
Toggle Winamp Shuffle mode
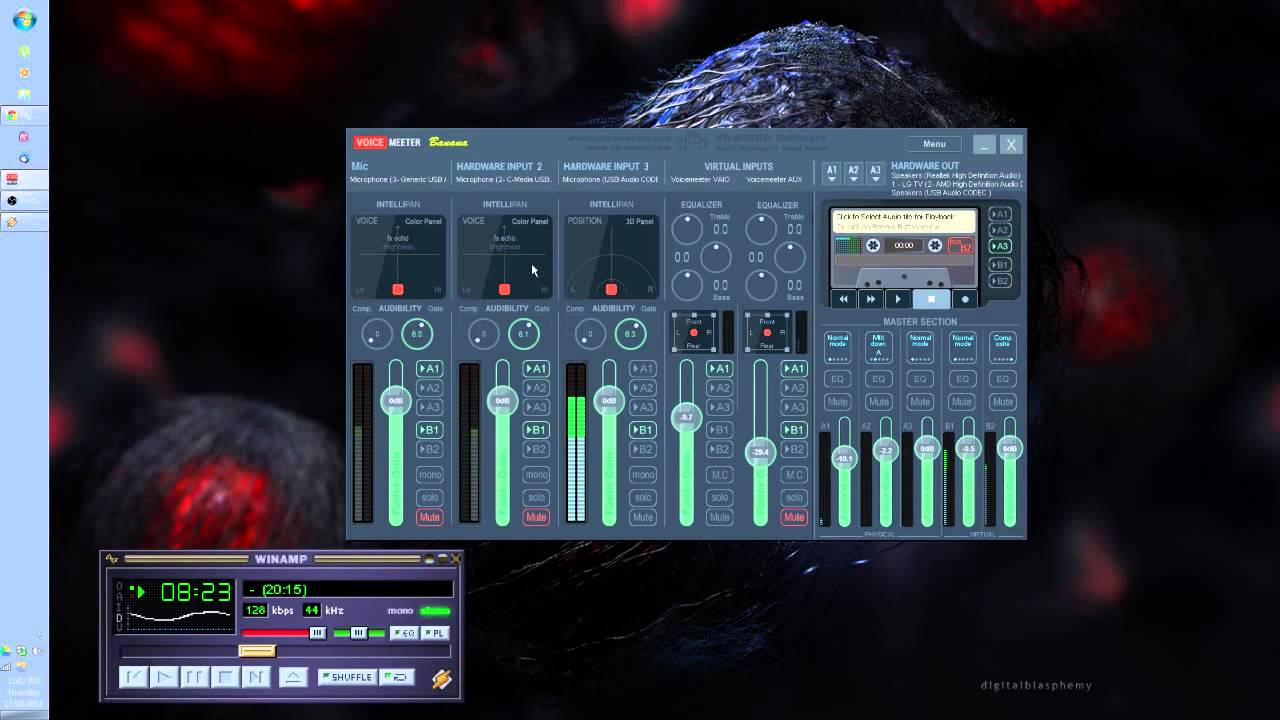coord(347,677)
